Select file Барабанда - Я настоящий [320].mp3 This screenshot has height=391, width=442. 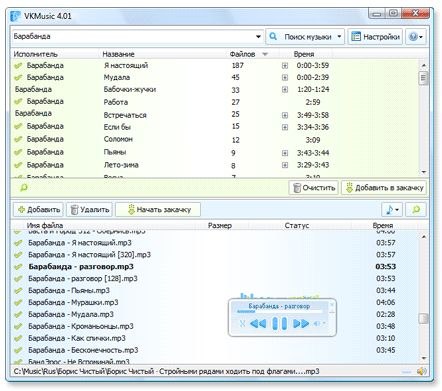(x=215, y=255)
